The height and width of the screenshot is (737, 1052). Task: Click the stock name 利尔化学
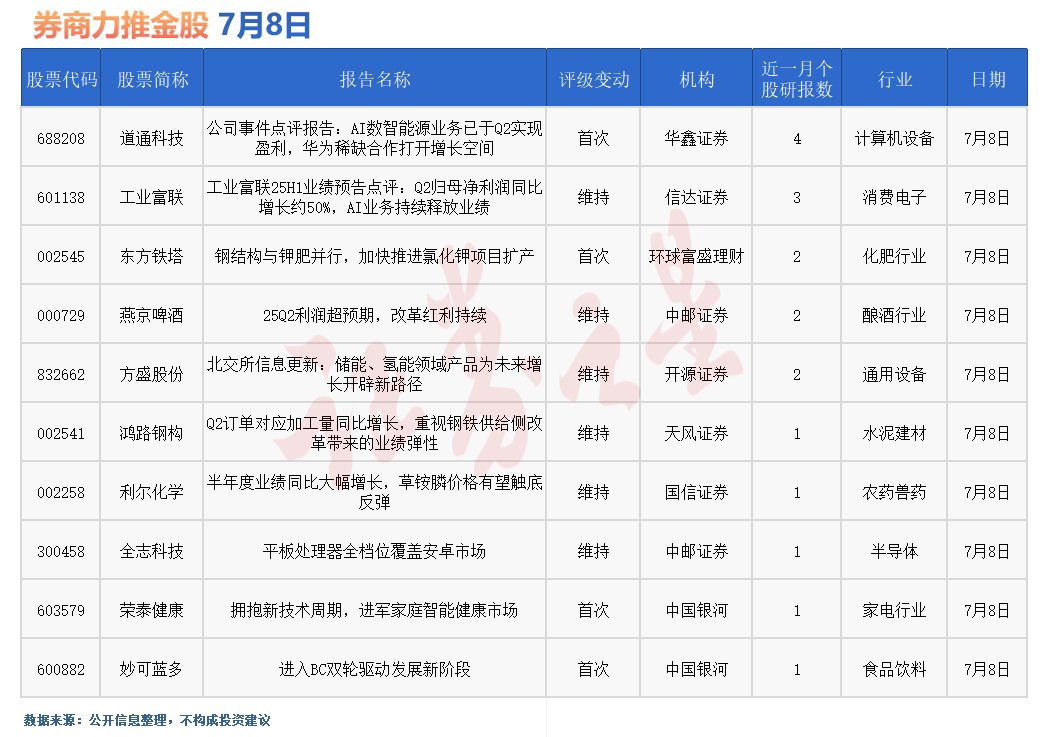(152, 493)
